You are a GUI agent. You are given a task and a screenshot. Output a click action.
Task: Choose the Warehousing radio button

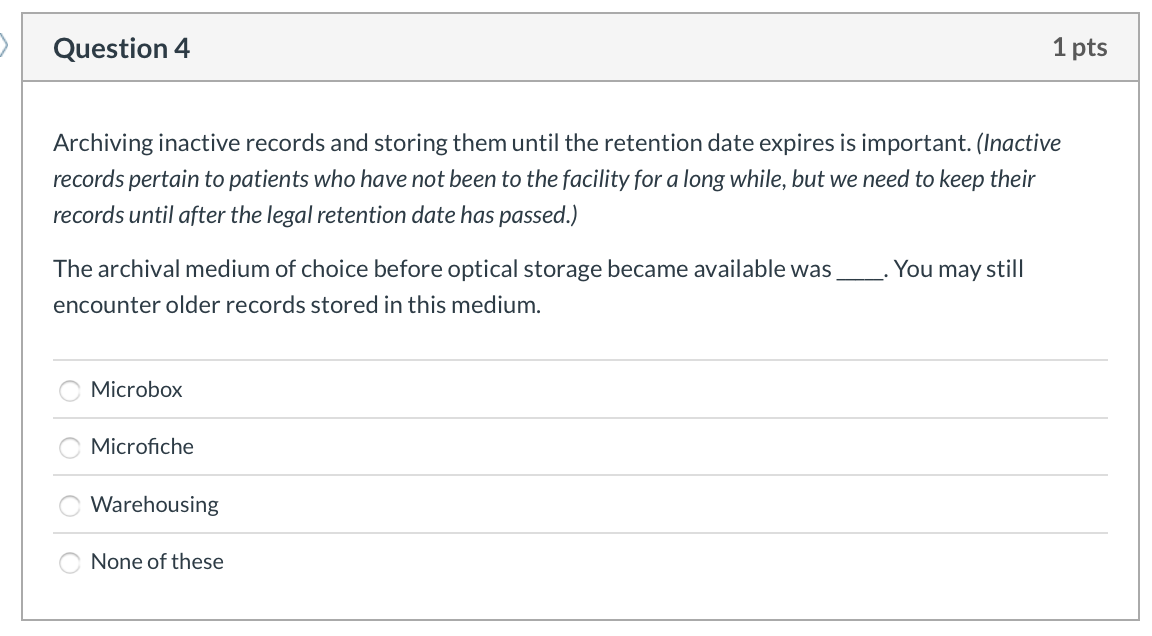coord(69,505)
